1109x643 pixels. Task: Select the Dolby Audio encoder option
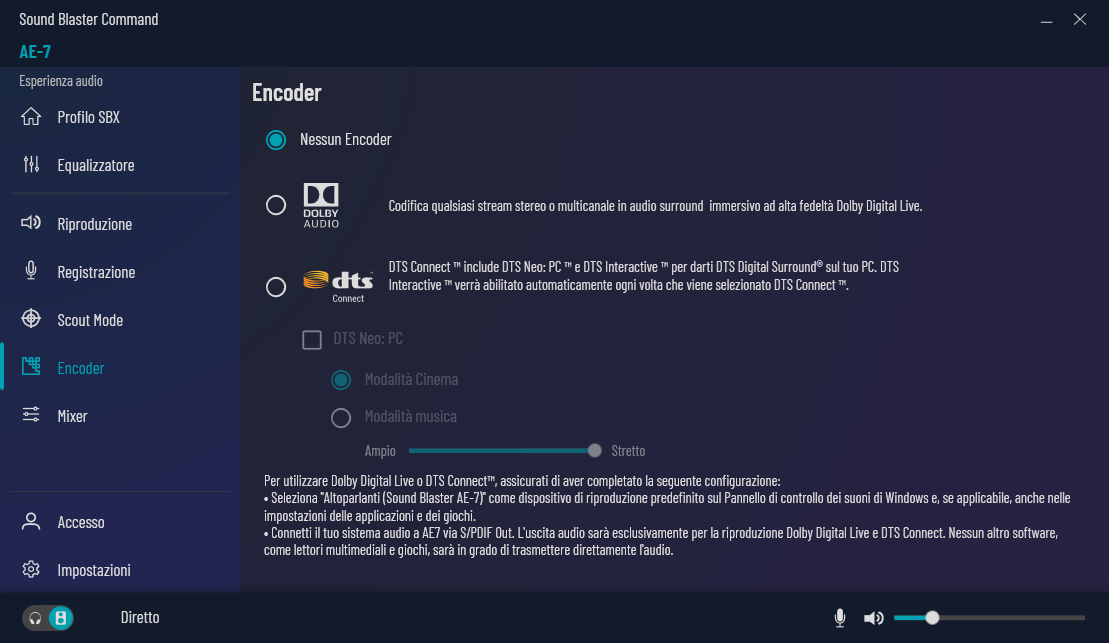coord(276,205)
